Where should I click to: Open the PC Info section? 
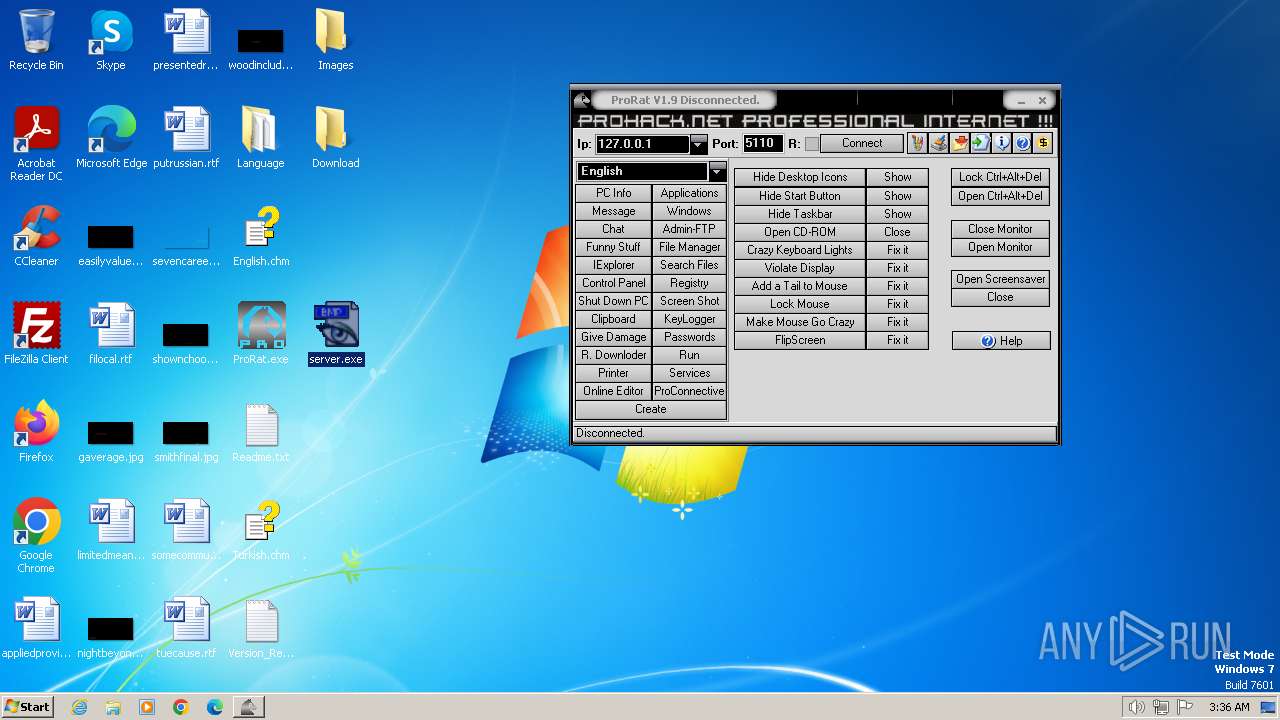[613, 193]
